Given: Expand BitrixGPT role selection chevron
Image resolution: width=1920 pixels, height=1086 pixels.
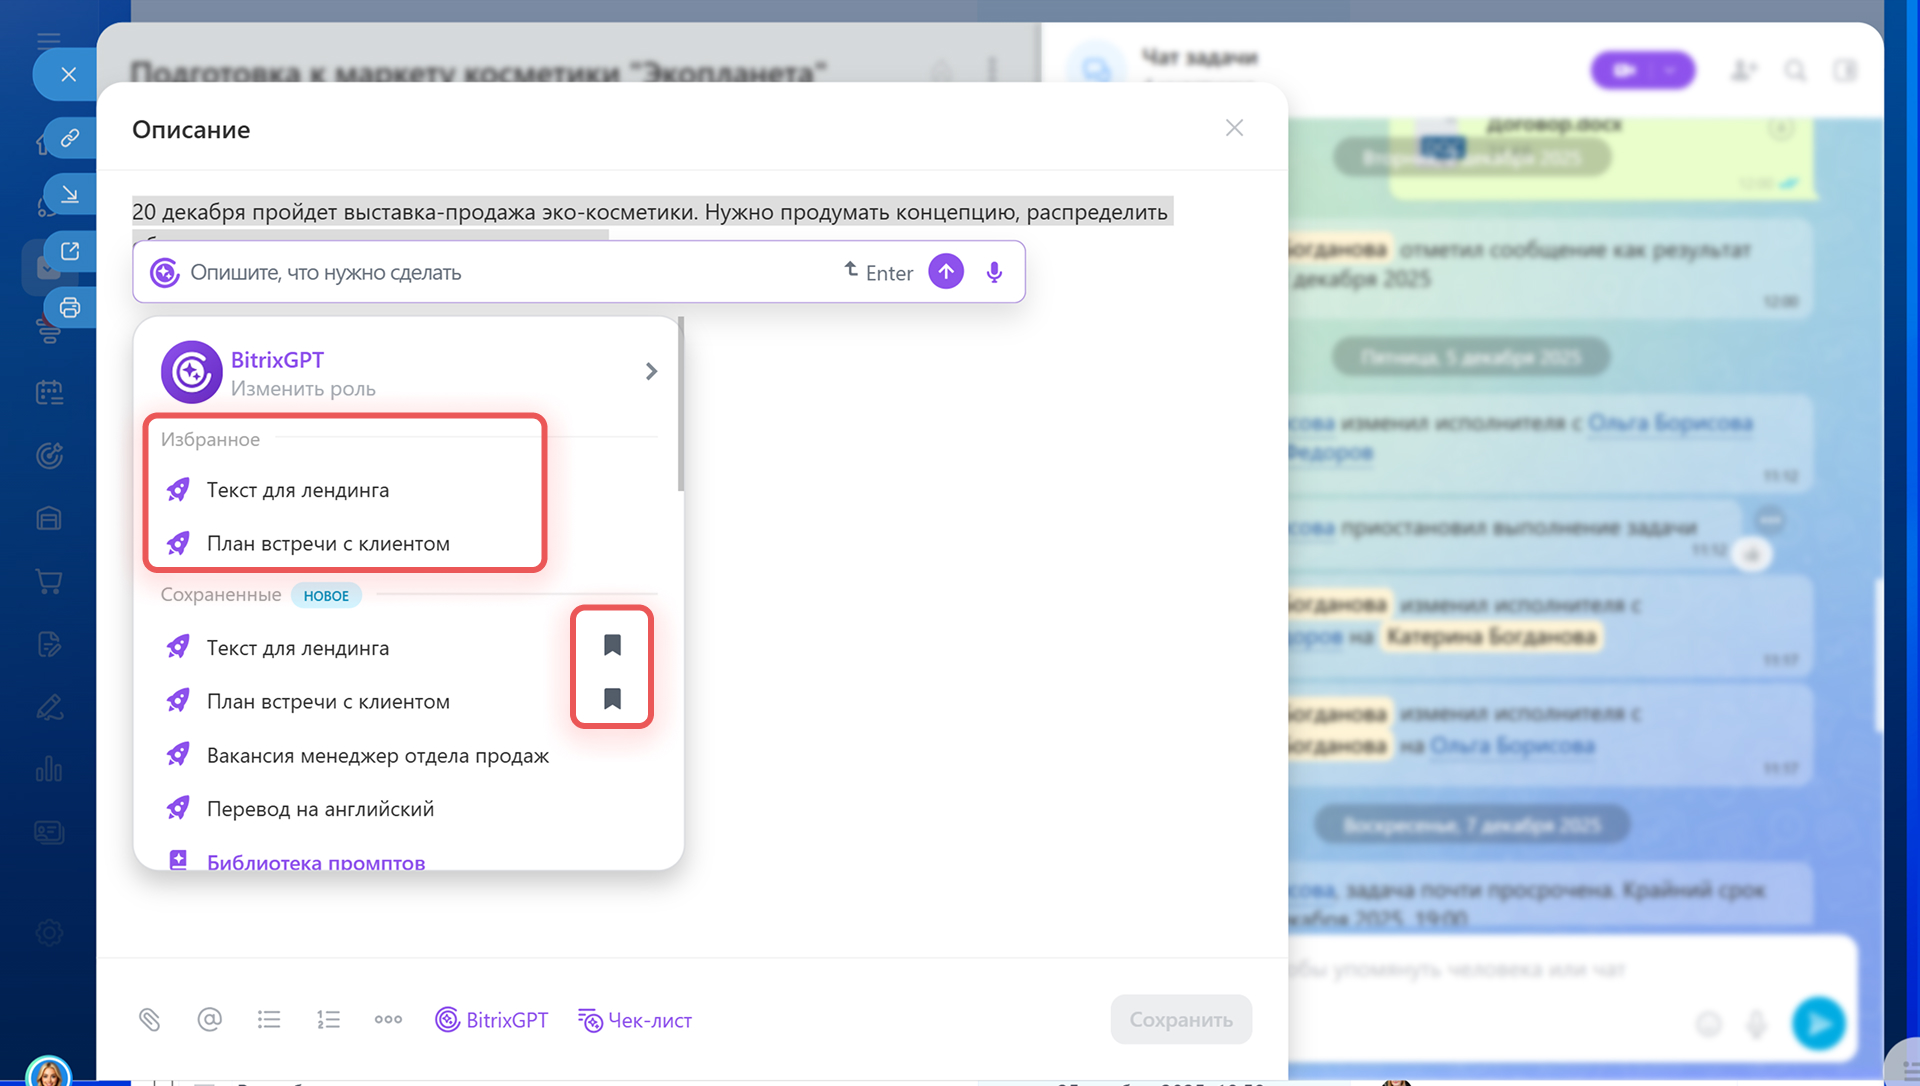Looking at the screenshot, I should (x=651, y=372).
